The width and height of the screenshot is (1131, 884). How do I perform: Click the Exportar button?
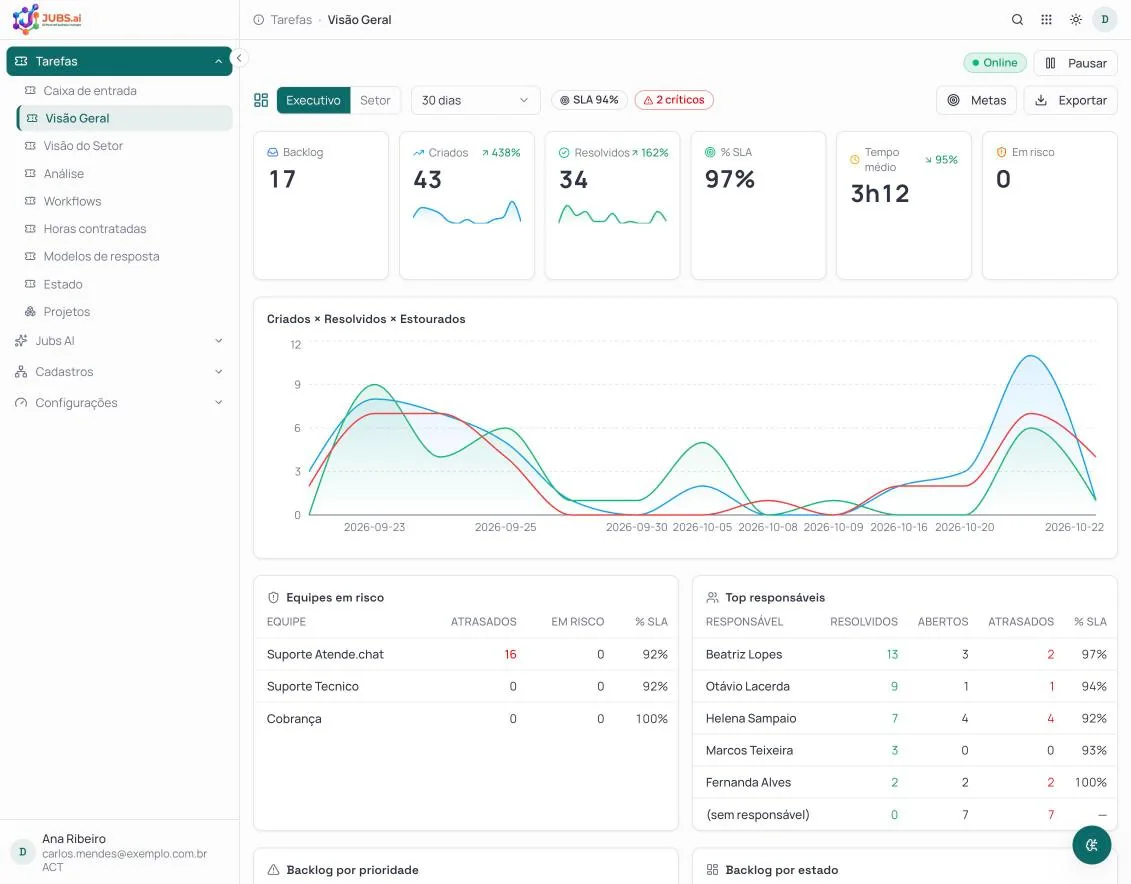[x=1070, y=100]
